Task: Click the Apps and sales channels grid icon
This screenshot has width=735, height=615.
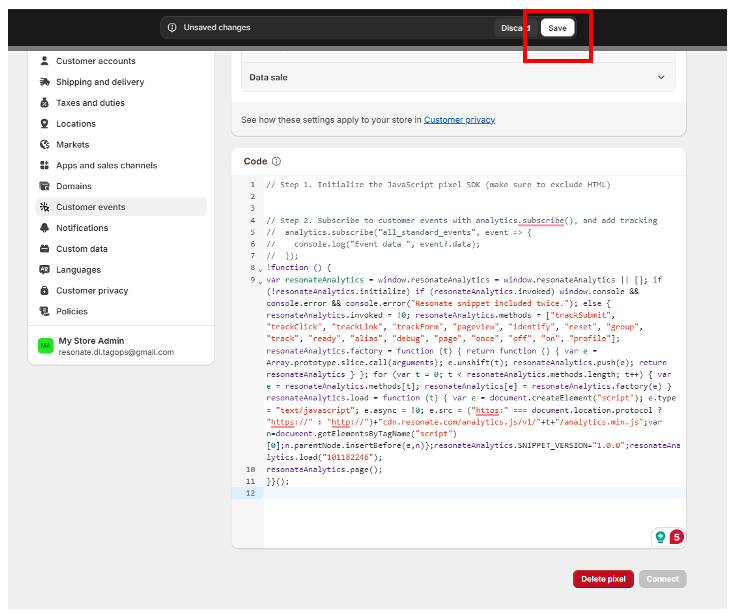Action: coord(45,165)
